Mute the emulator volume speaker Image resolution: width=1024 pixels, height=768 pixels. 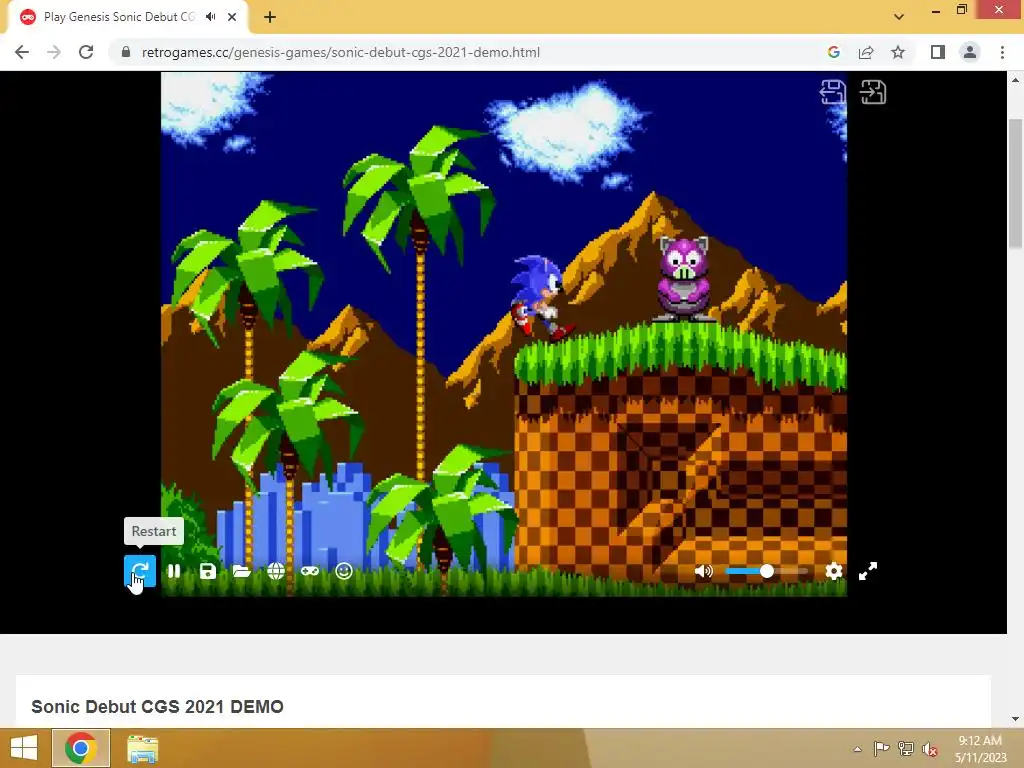[x=703, y=571]
